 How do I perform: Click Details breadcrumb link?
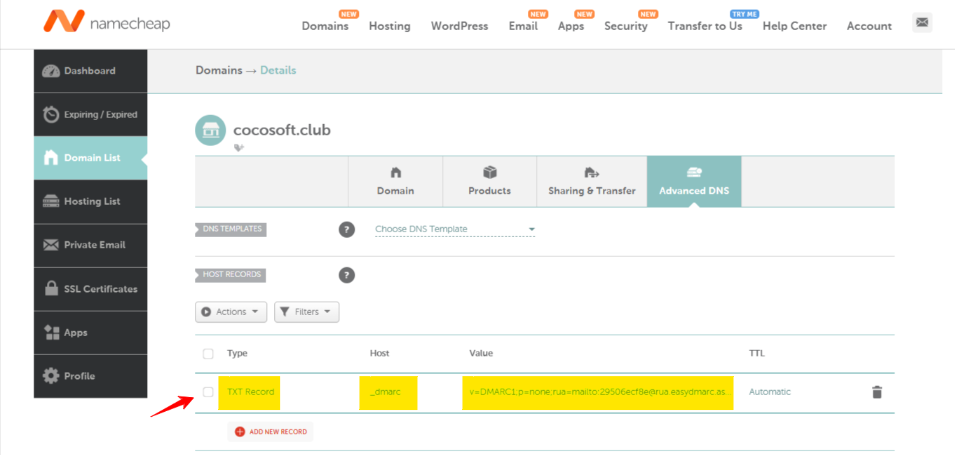point(278,71)
